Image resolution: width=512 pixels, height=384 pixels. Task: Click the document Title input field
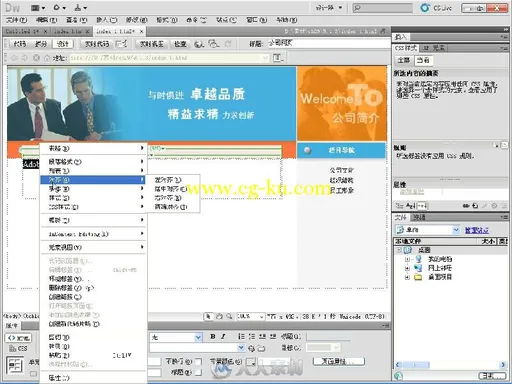[x=328, y=43]
